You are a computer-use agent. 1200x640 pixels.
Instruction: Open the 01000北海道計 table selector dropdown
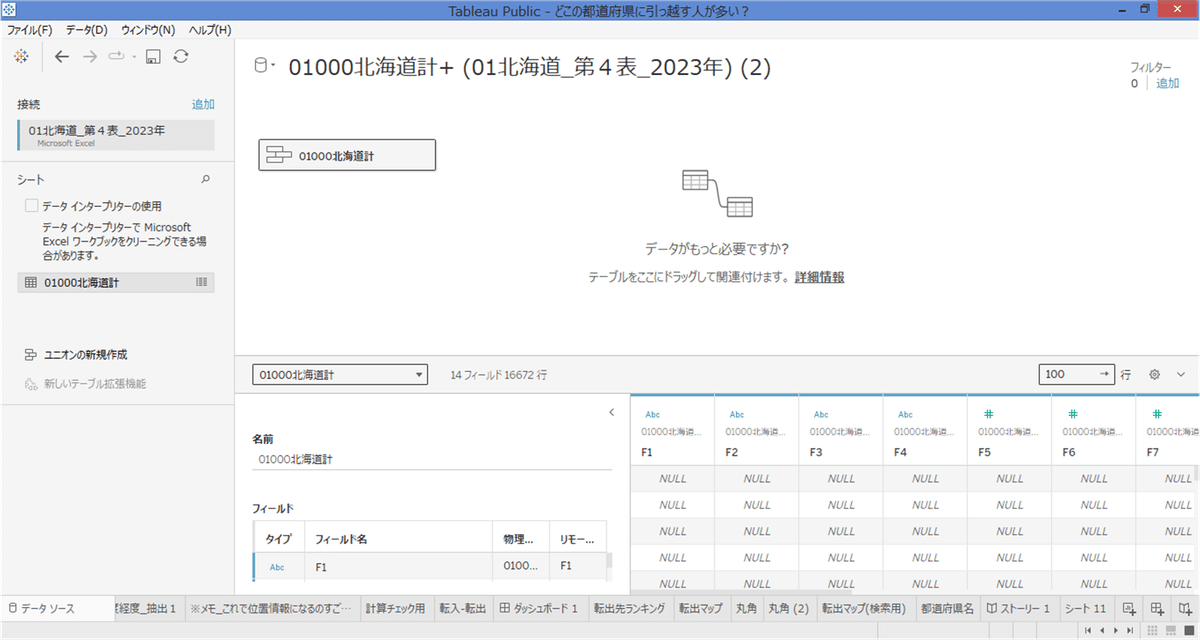coord(340,374)
